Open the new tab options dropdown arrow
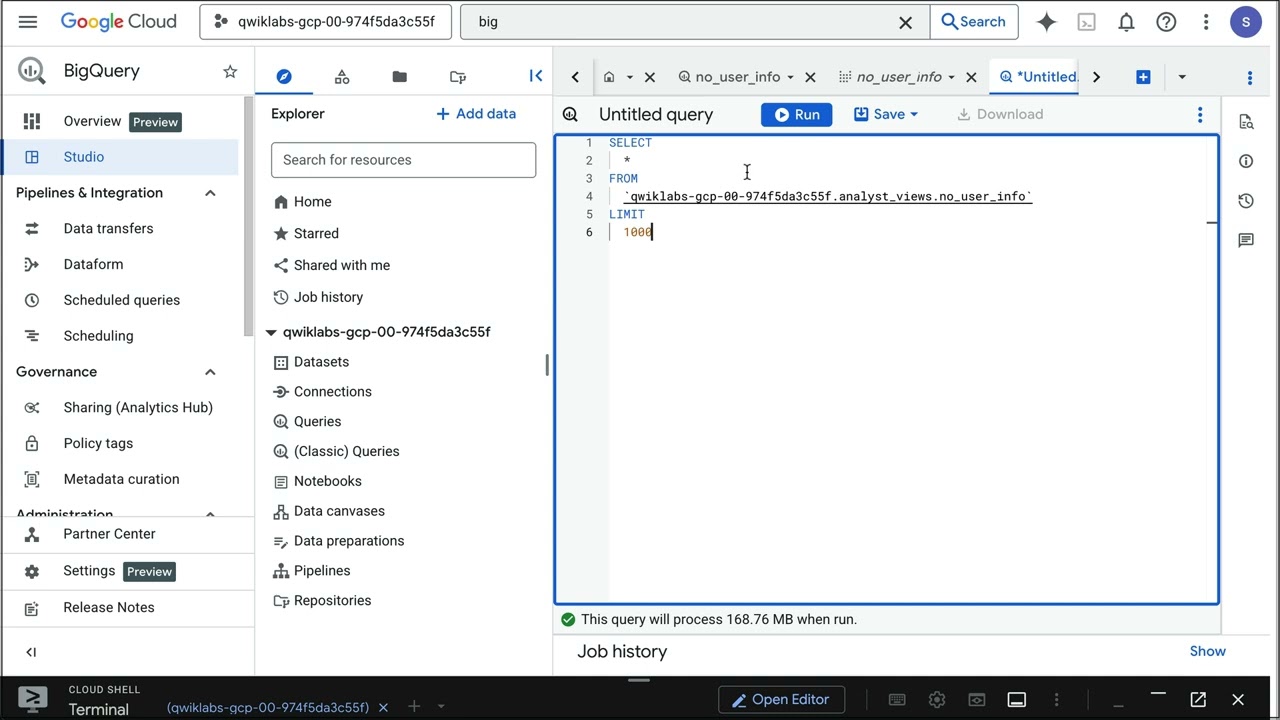Viewport: 1280px width, 720px height. coord(1182,77)
